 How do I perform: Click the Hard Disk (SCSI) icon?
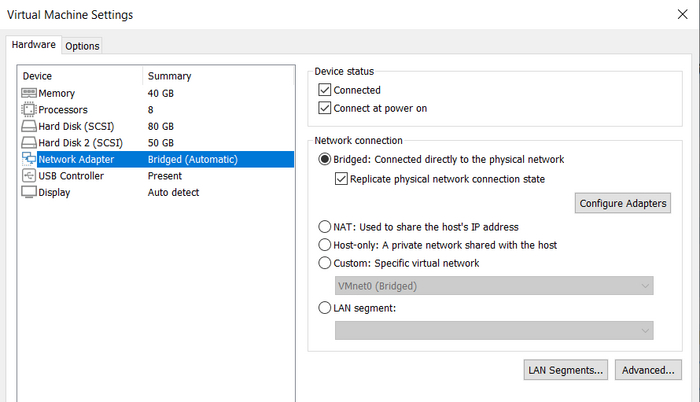pos(29,127)
